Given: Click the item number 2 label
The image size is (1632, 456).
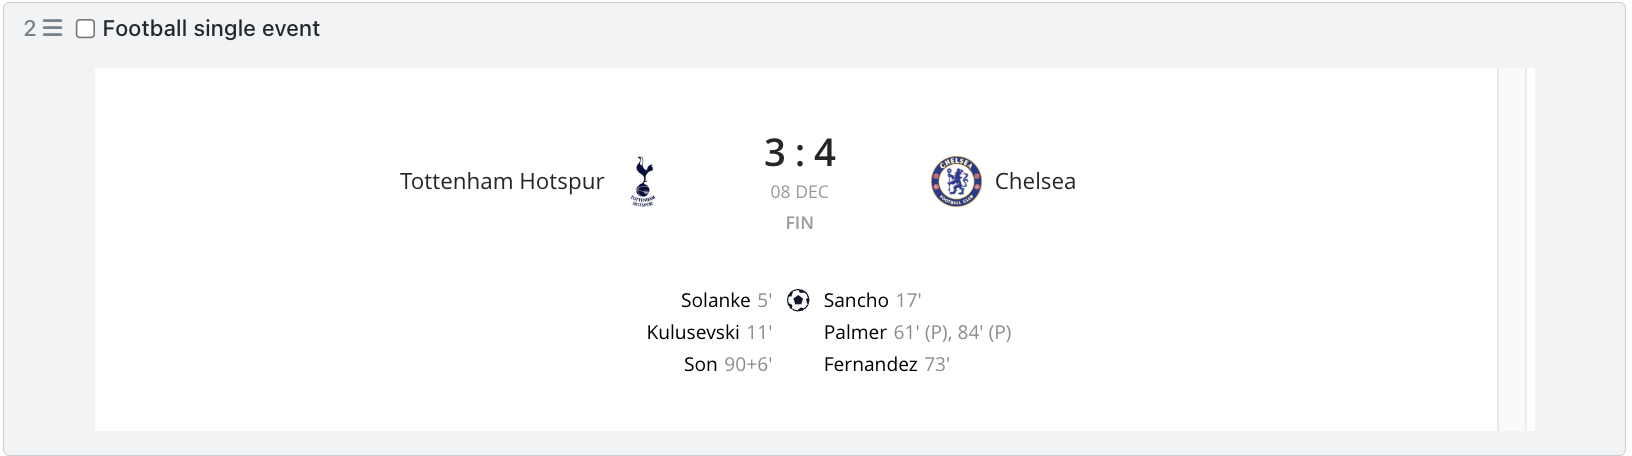Looking at the screenshot, I should 30,28.
